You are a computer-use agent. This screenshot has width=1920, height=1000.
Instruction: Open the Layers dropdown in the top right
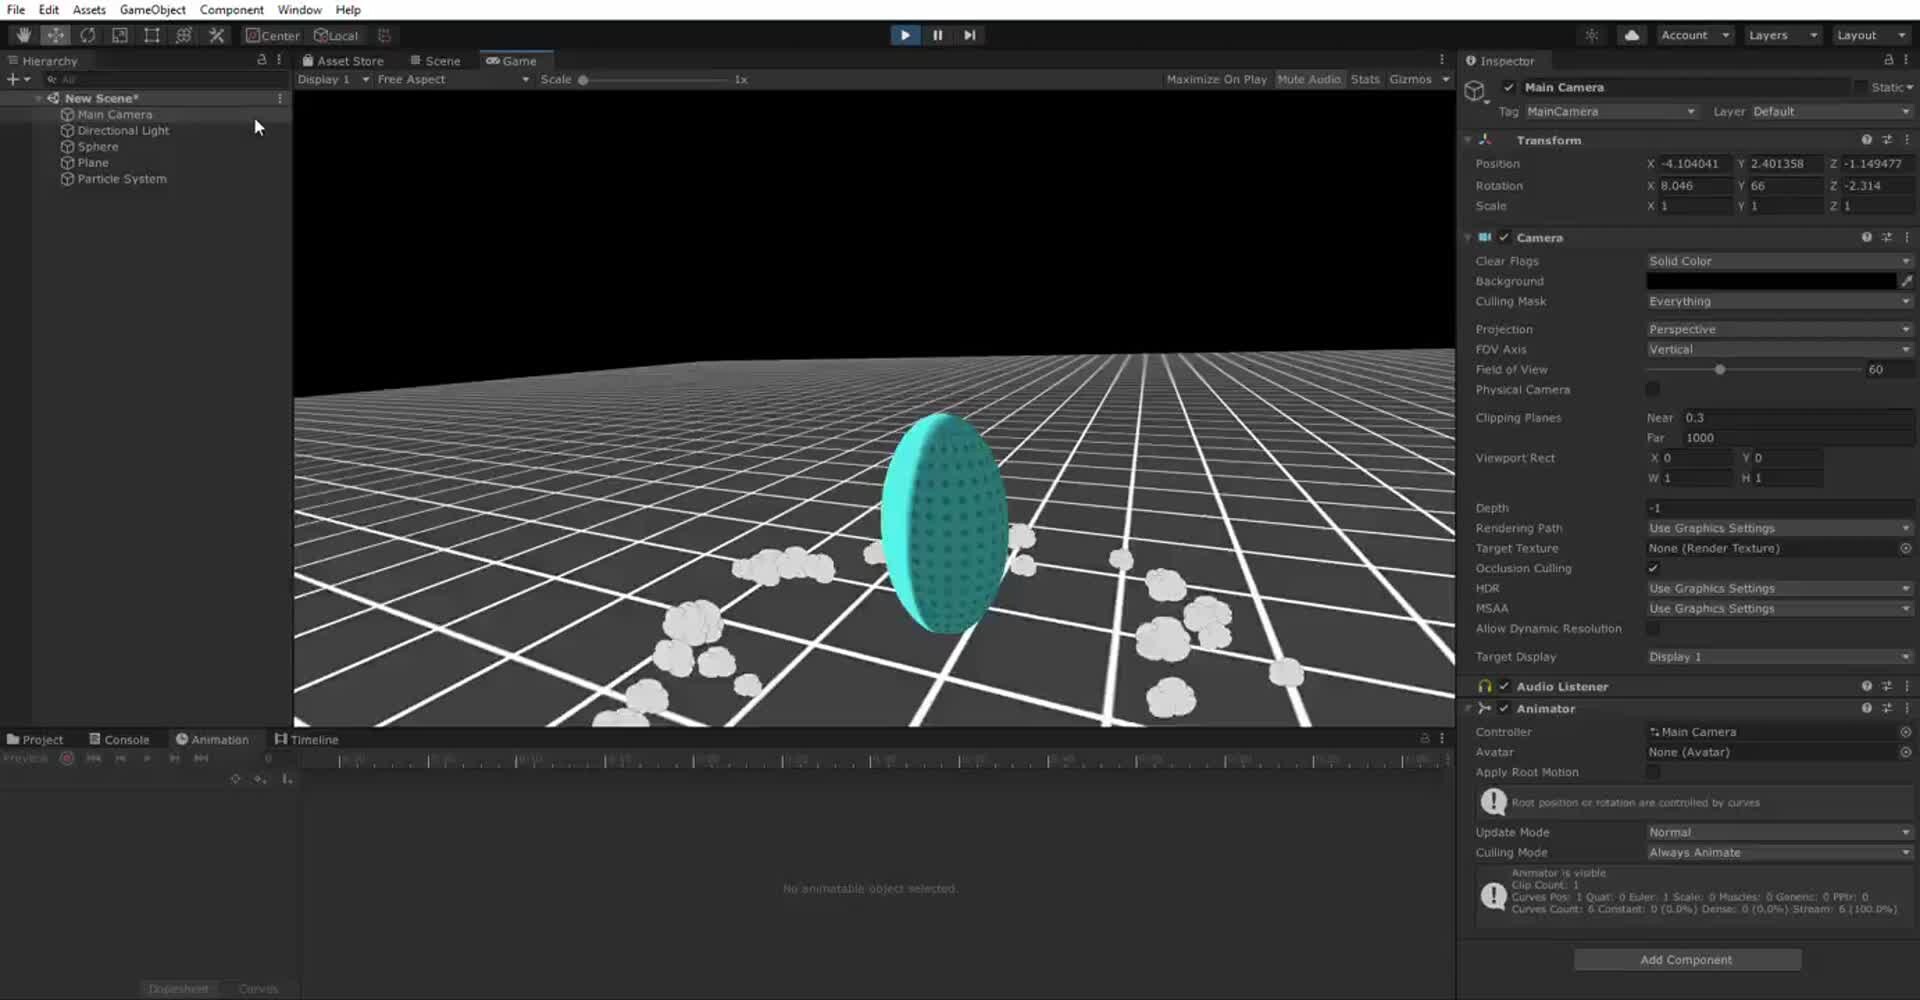(1781, 35)
